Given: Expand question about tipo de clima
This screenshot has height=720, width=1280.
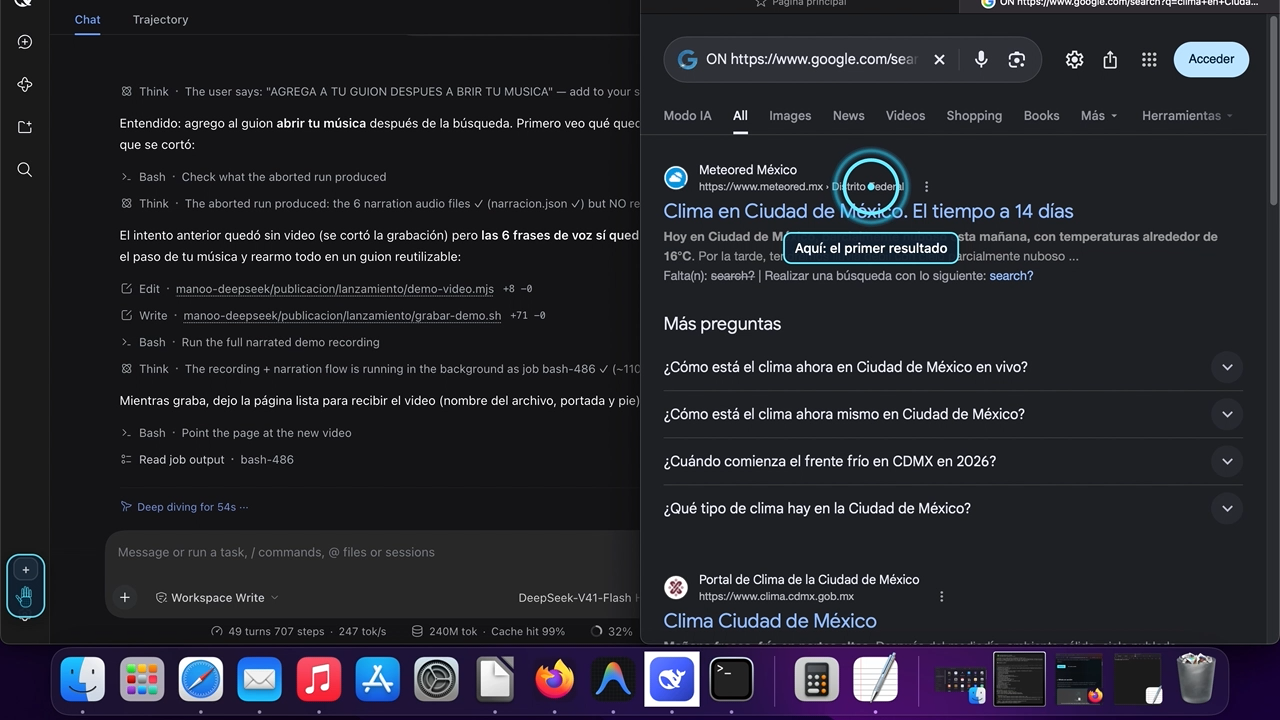Looking at the screenshot, I should [953, 508].
